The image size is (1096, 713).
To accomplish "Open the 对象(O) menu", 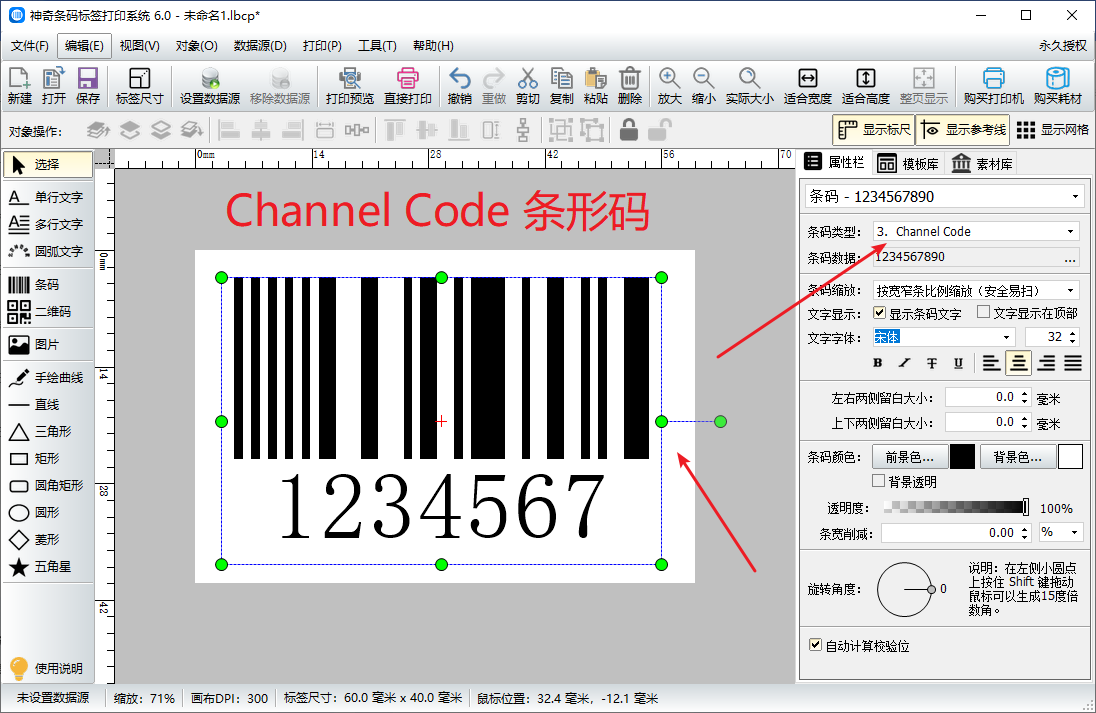I will (196, 46).
